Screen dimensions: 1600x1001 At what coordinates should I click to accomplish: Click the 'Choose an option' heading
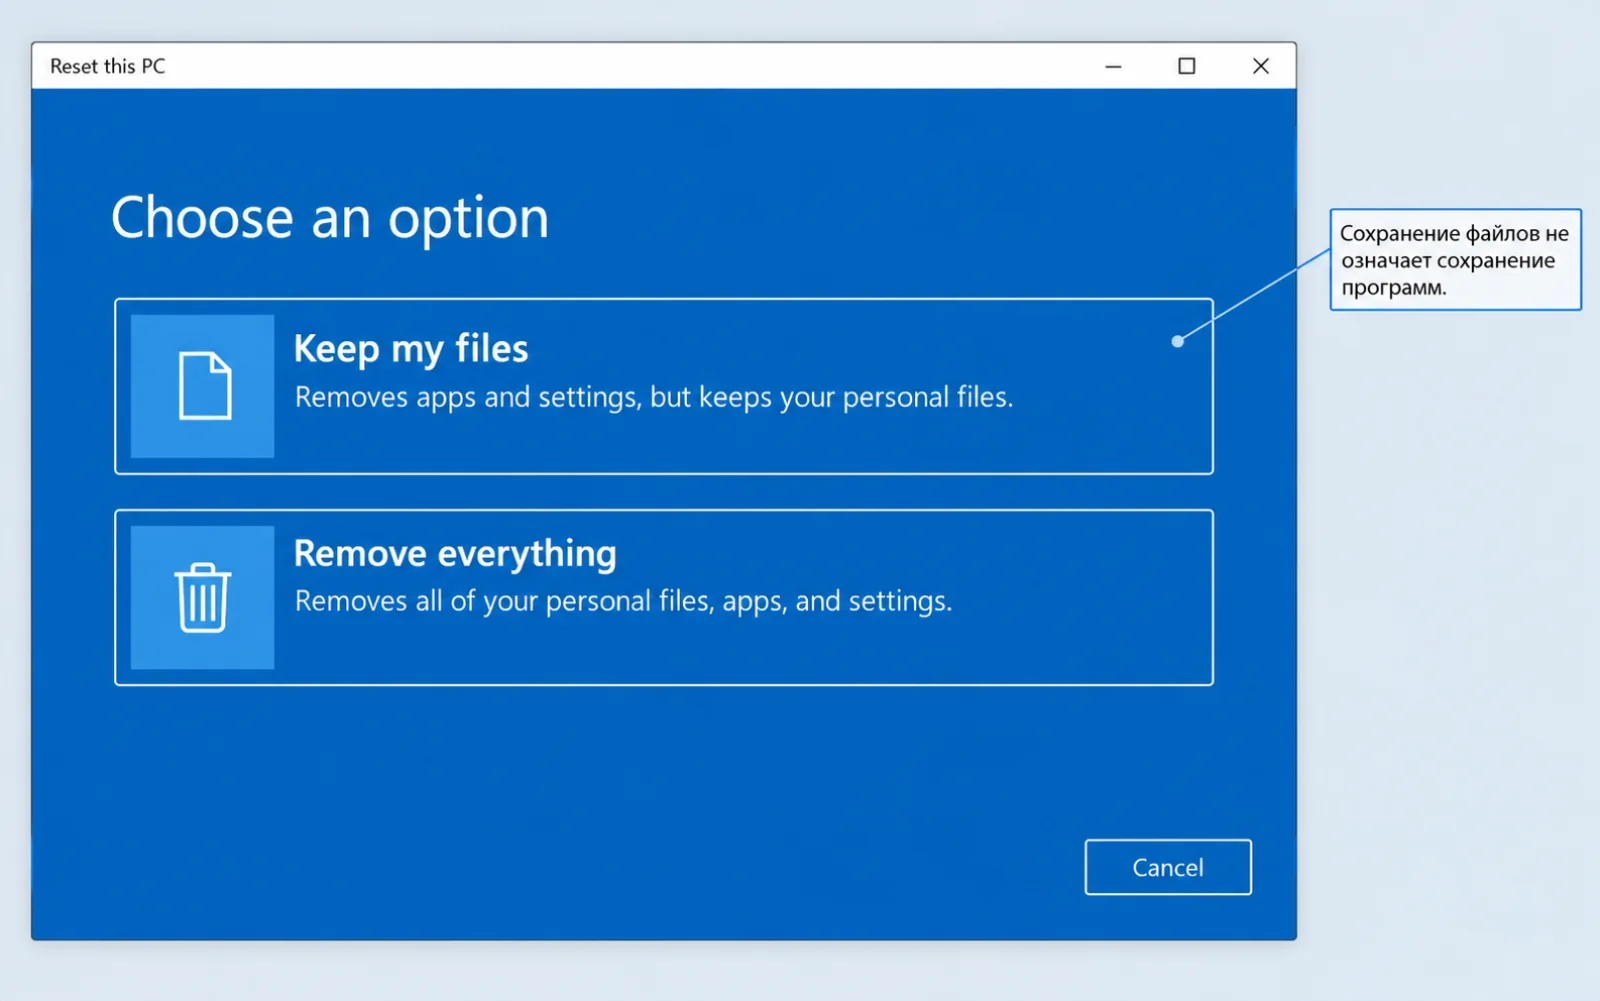coord(330,218)
